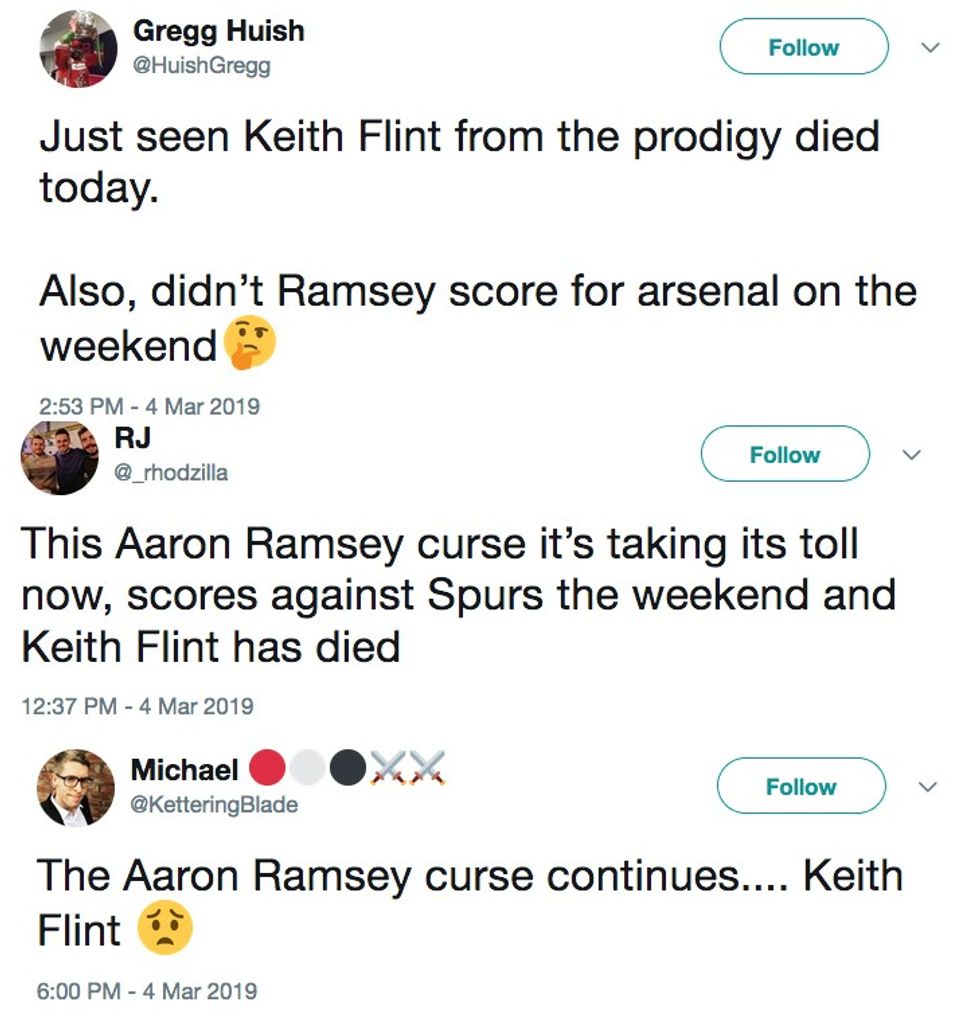Screen dimensions: 980x1020
Task: Follow RJ
Action: pos(785,454)
